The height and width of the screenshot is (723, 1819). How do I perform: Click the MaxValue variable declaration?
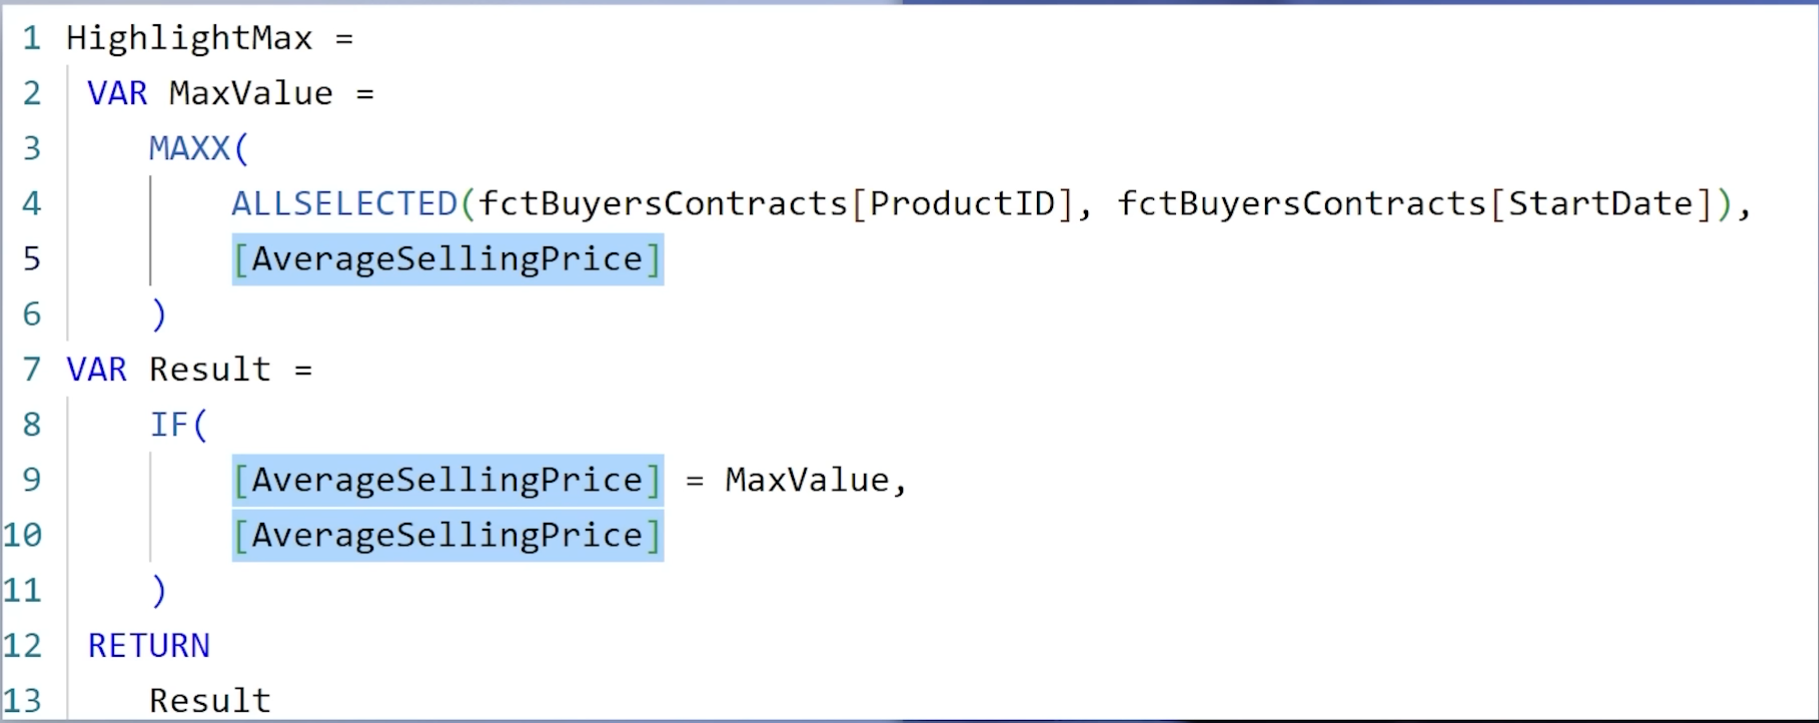point(251,93)
